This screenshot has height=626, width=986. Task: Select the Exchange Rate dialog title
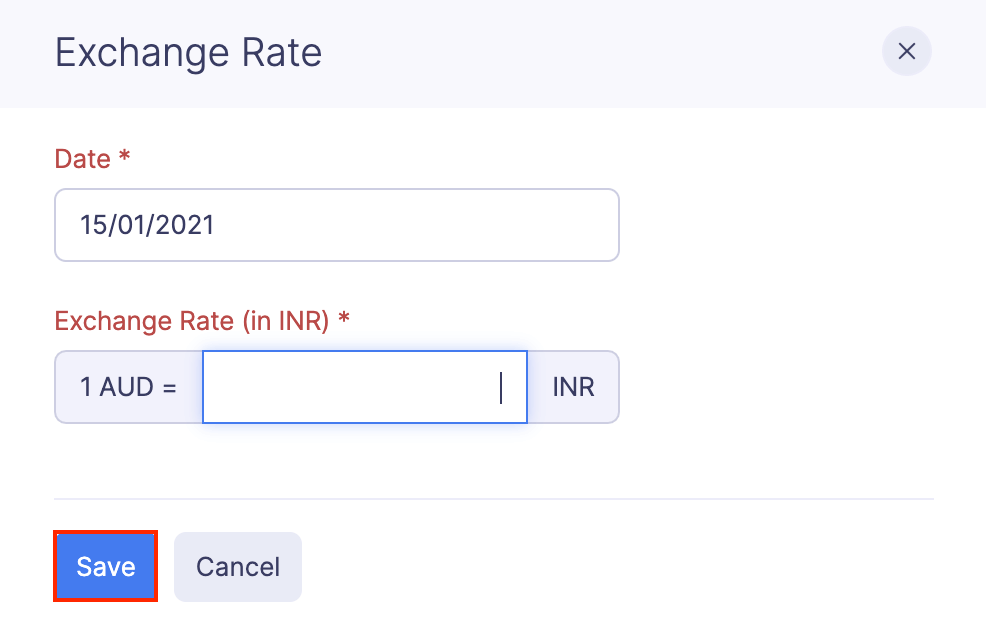[187, 51]
